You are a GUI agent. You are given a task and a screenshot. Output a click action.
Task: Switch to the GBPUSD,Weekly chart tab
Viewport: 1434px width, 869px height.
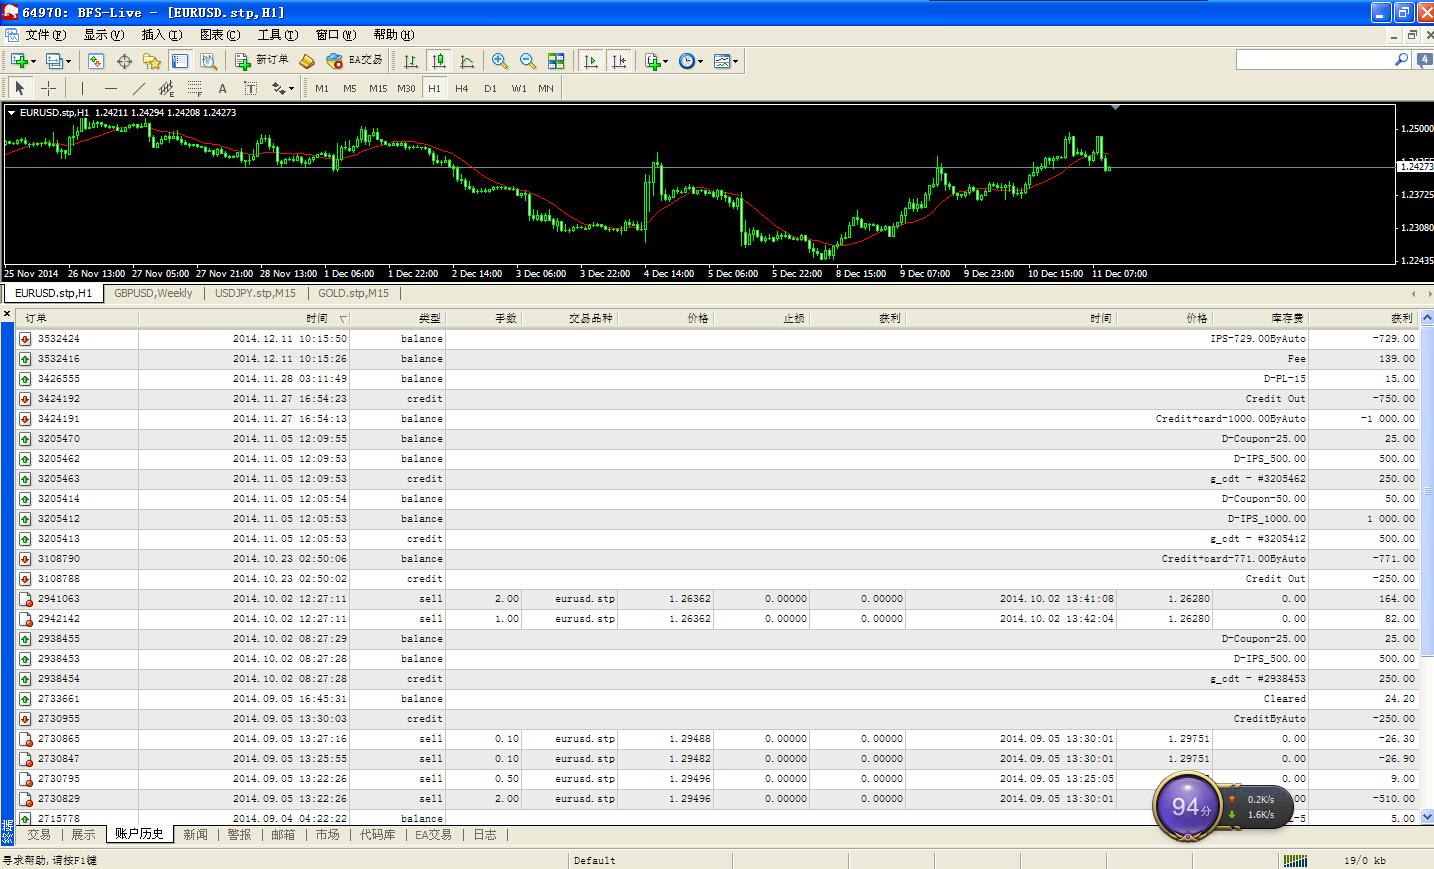click(x=153, y=293)
